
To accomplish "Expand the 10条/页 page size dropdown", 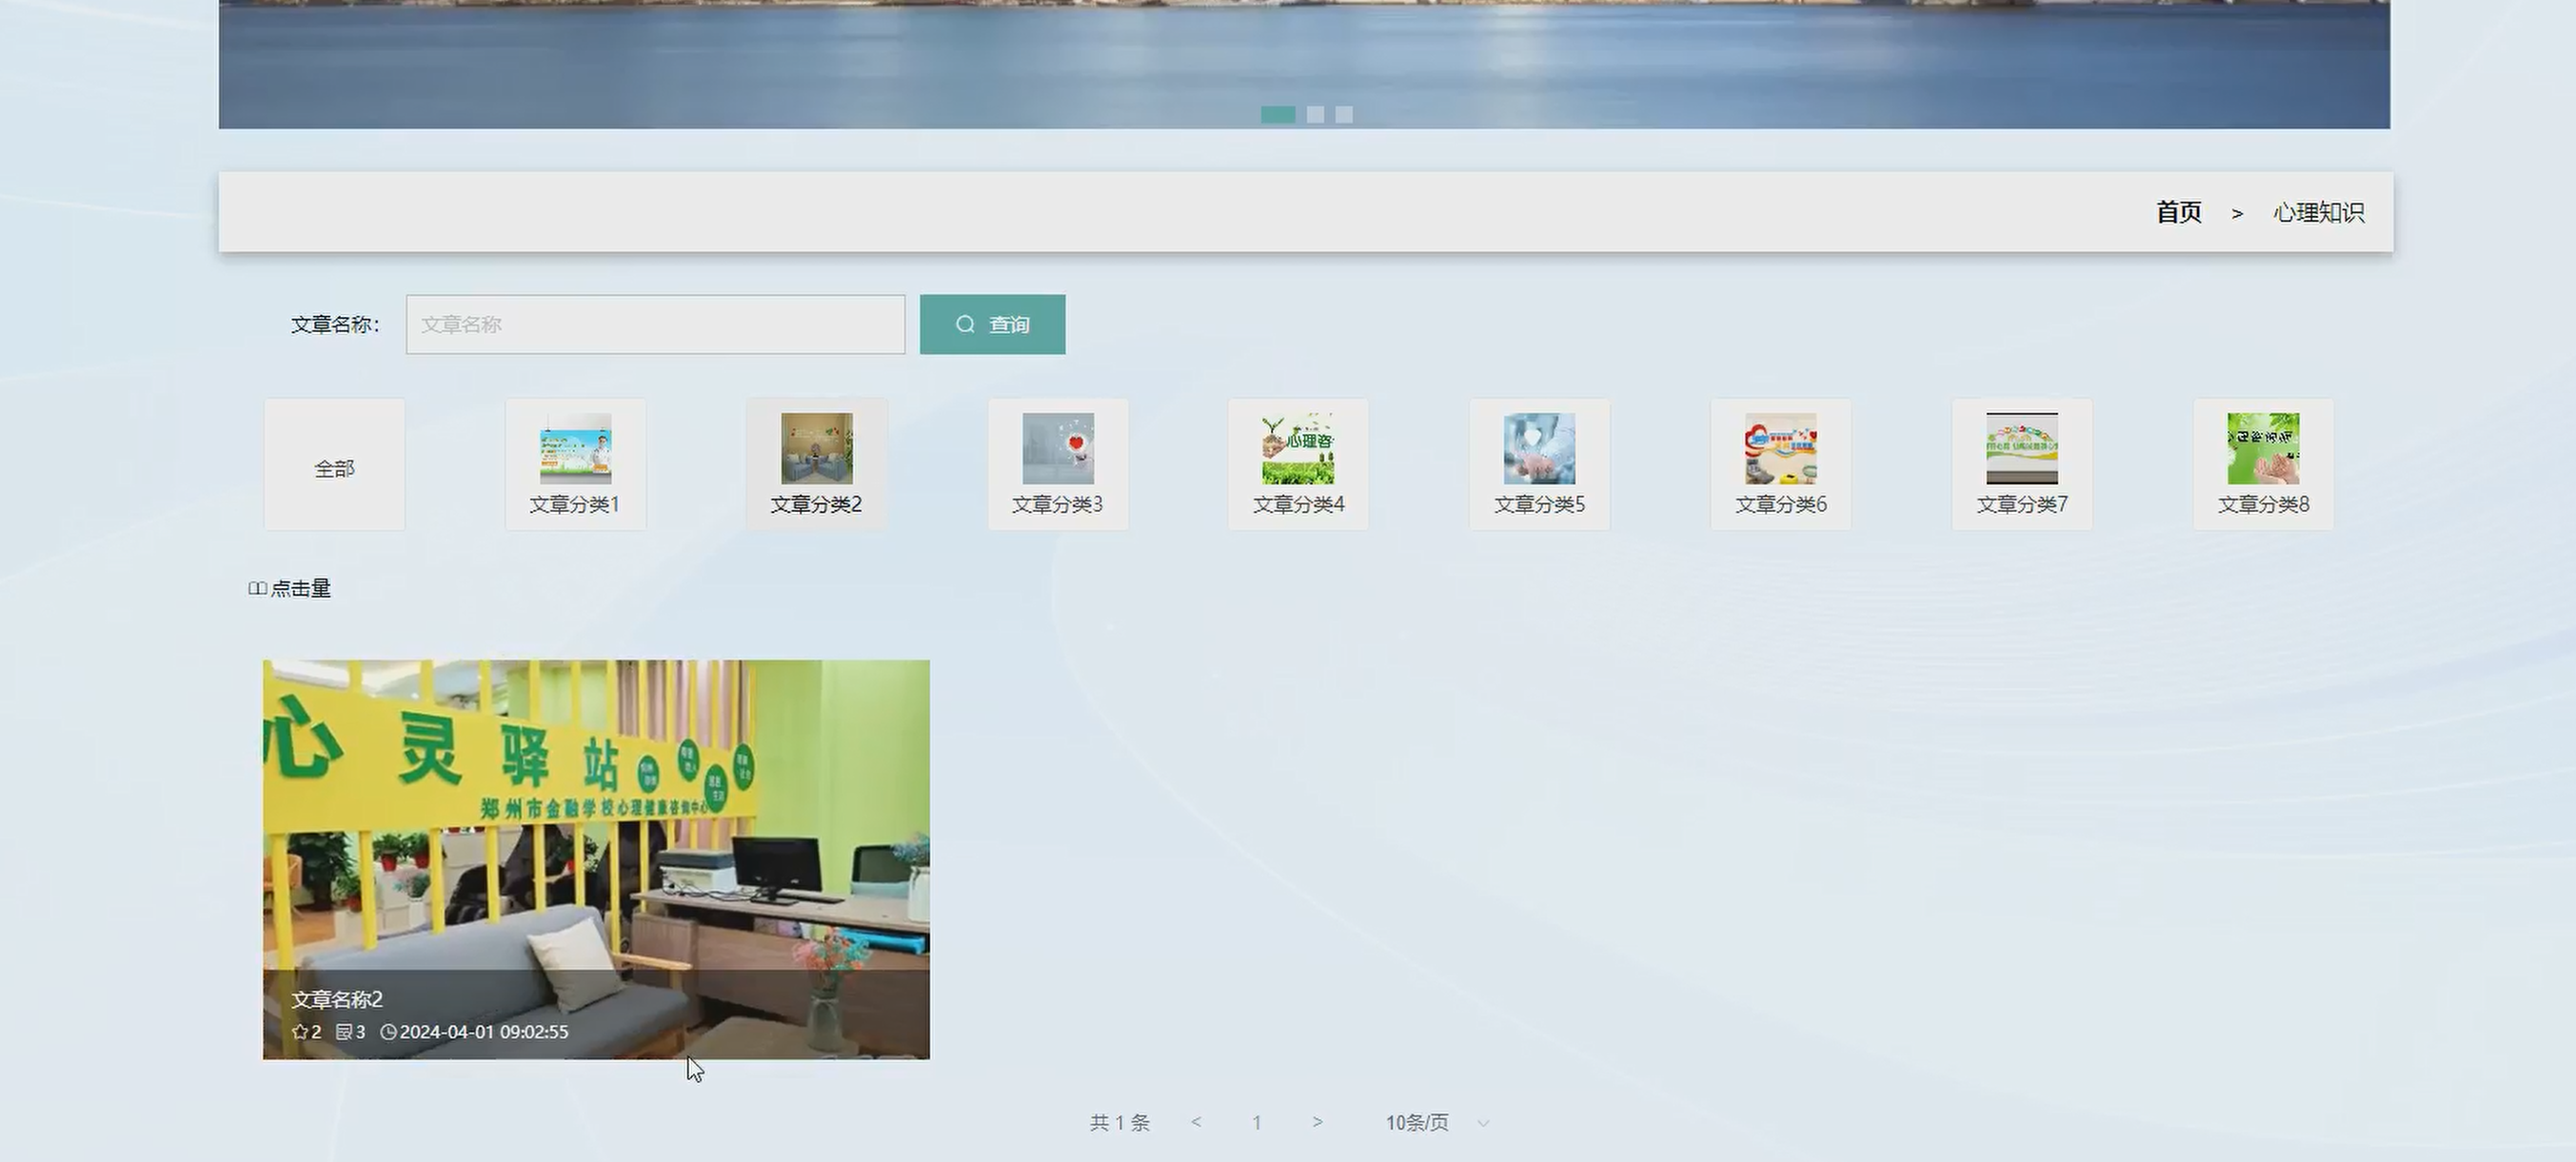I will click(1436, 1123).
